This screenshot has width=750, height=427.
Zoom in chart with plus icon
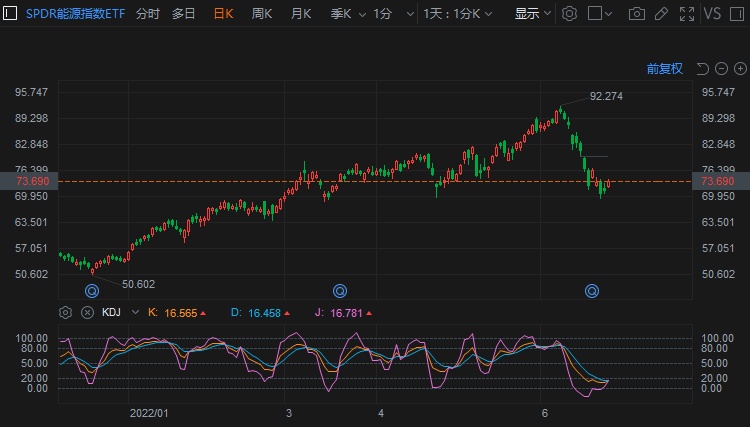[x=738, y=69]
